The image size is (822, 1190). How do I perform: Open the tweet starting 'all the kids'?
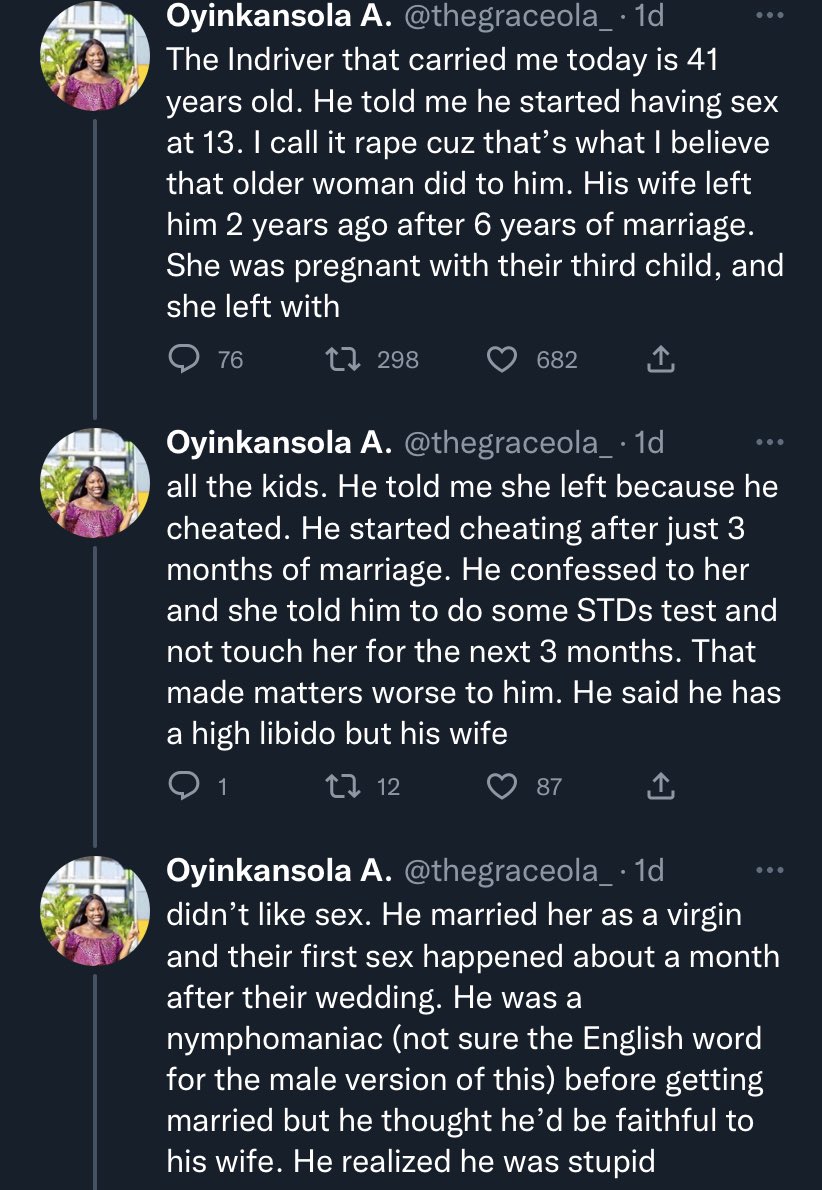(x=470, y=610)
